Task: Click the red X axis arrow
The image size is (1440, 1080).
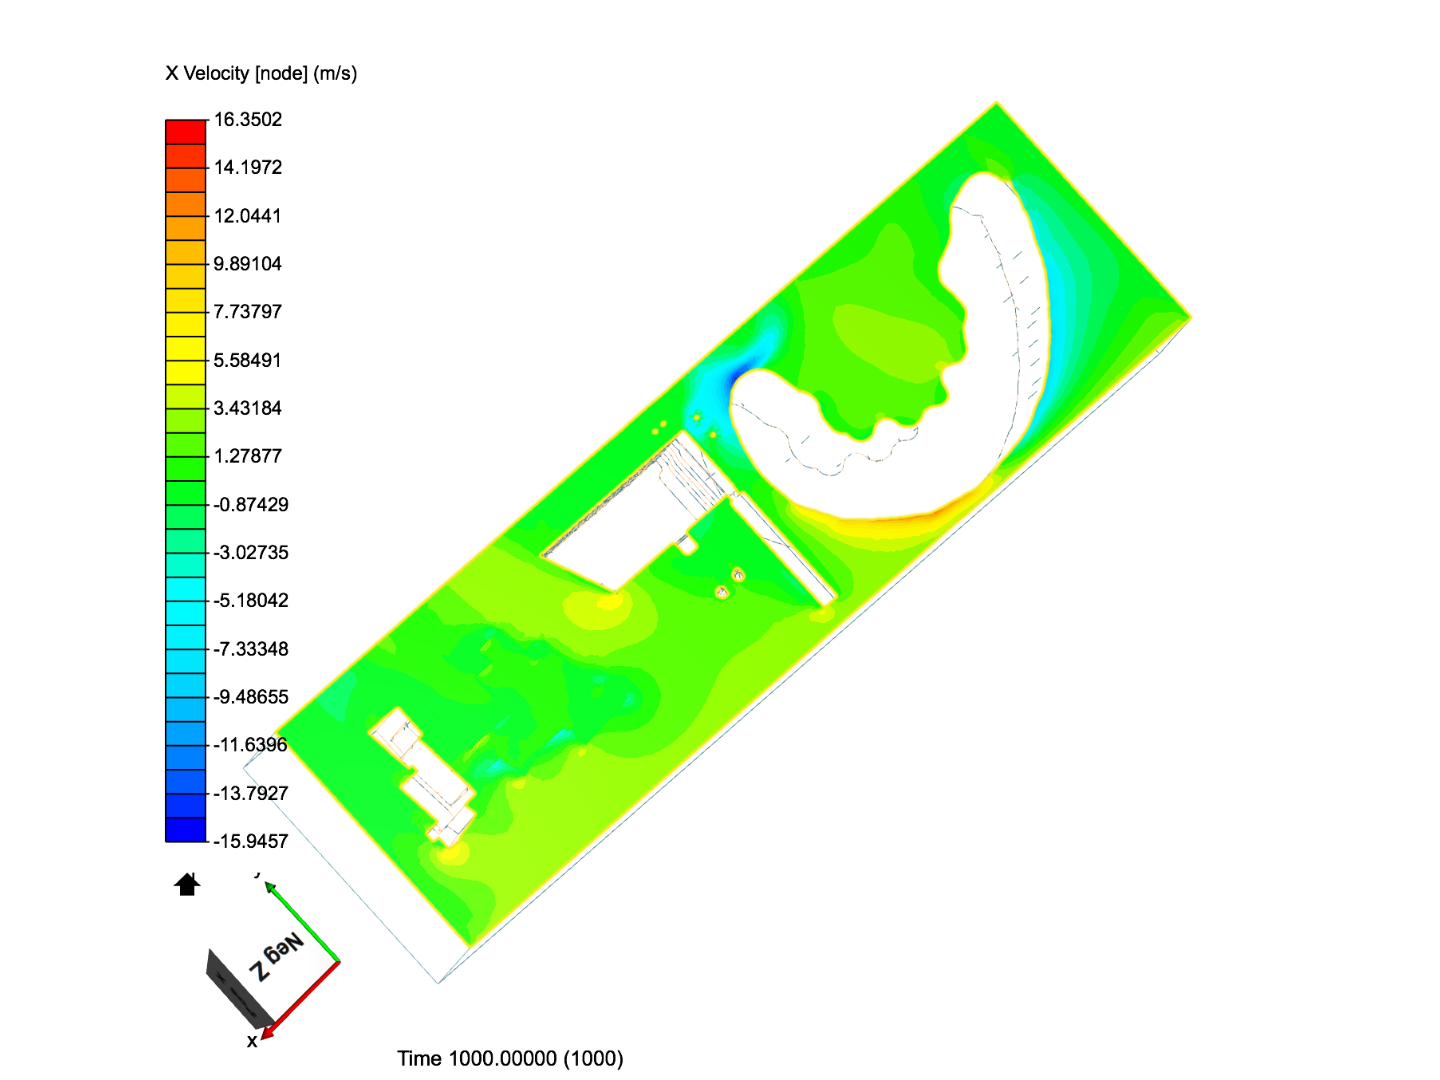Action: tap(300, 1000)
